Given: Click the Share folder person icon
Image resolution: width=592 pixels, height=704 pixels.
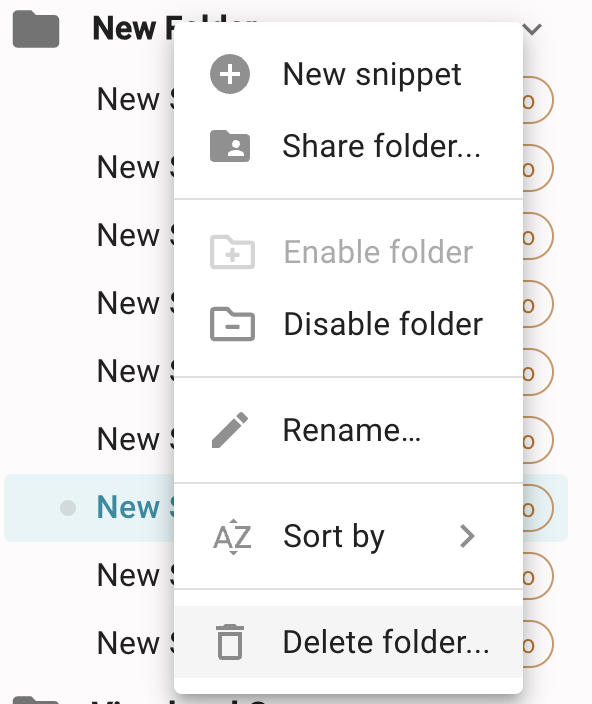Looking at the screenshot, I should pos(230,146).
